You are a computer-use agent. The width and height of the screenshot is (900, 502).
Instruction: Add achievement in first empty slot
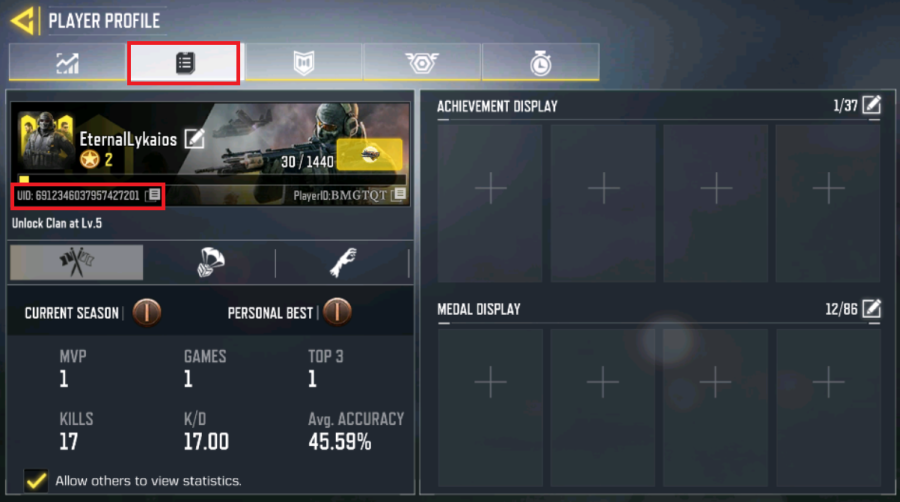click(x=490, y=188)
